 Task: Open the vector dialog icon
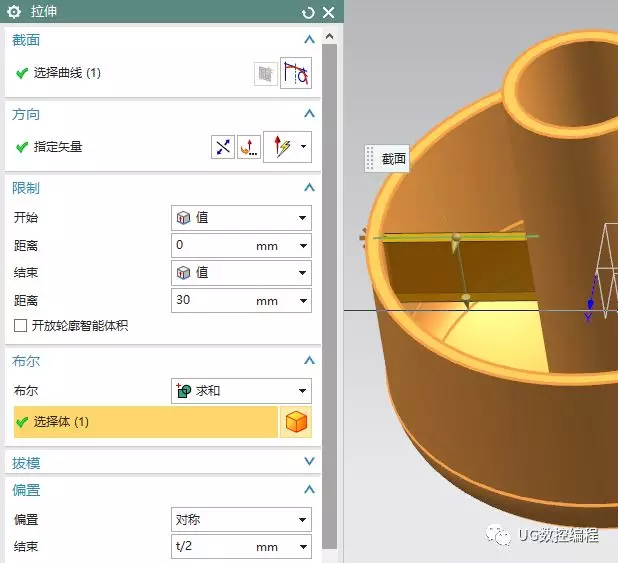(249, 147)
